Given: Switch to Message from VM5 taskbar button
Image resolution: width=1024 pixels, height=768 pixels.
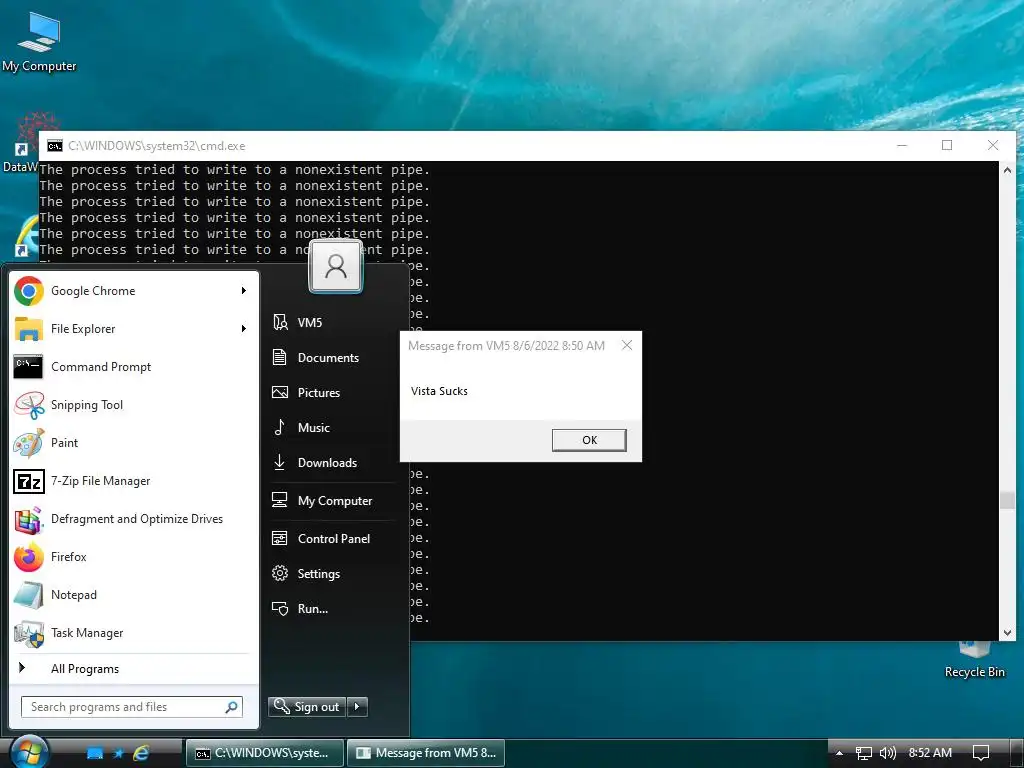Looking at the screenshot, I should [x=425, y=753].
